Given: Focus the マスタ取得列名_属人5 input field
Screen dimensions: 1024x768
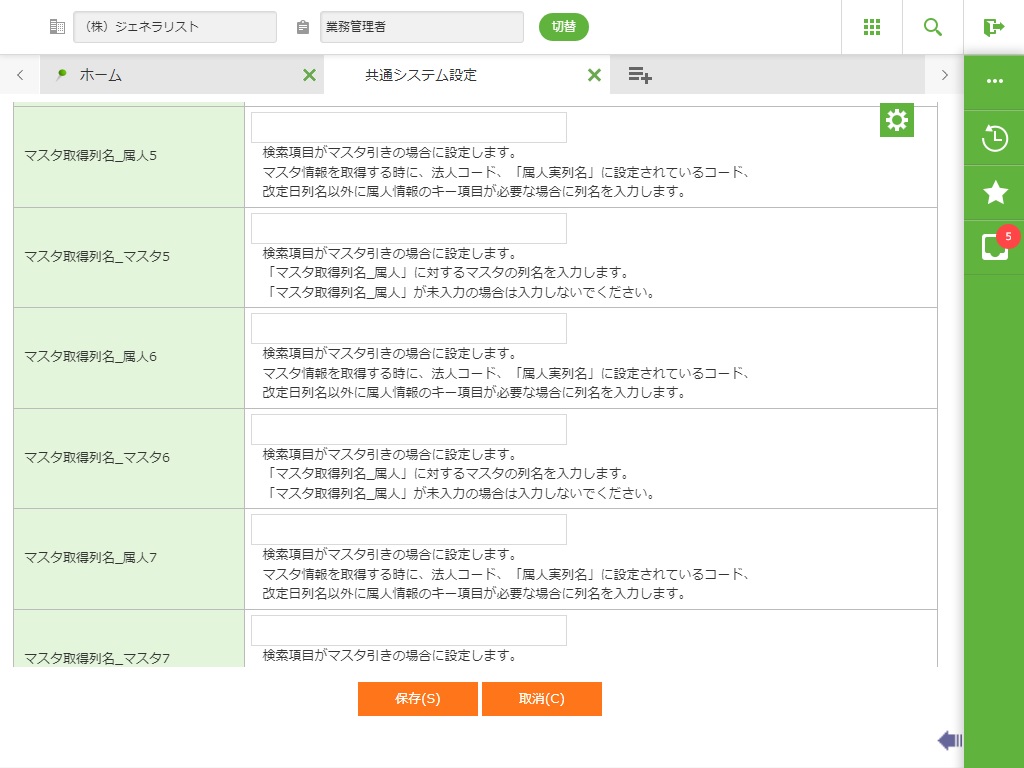Looking at the screenshot, I should tap(408, 127).
